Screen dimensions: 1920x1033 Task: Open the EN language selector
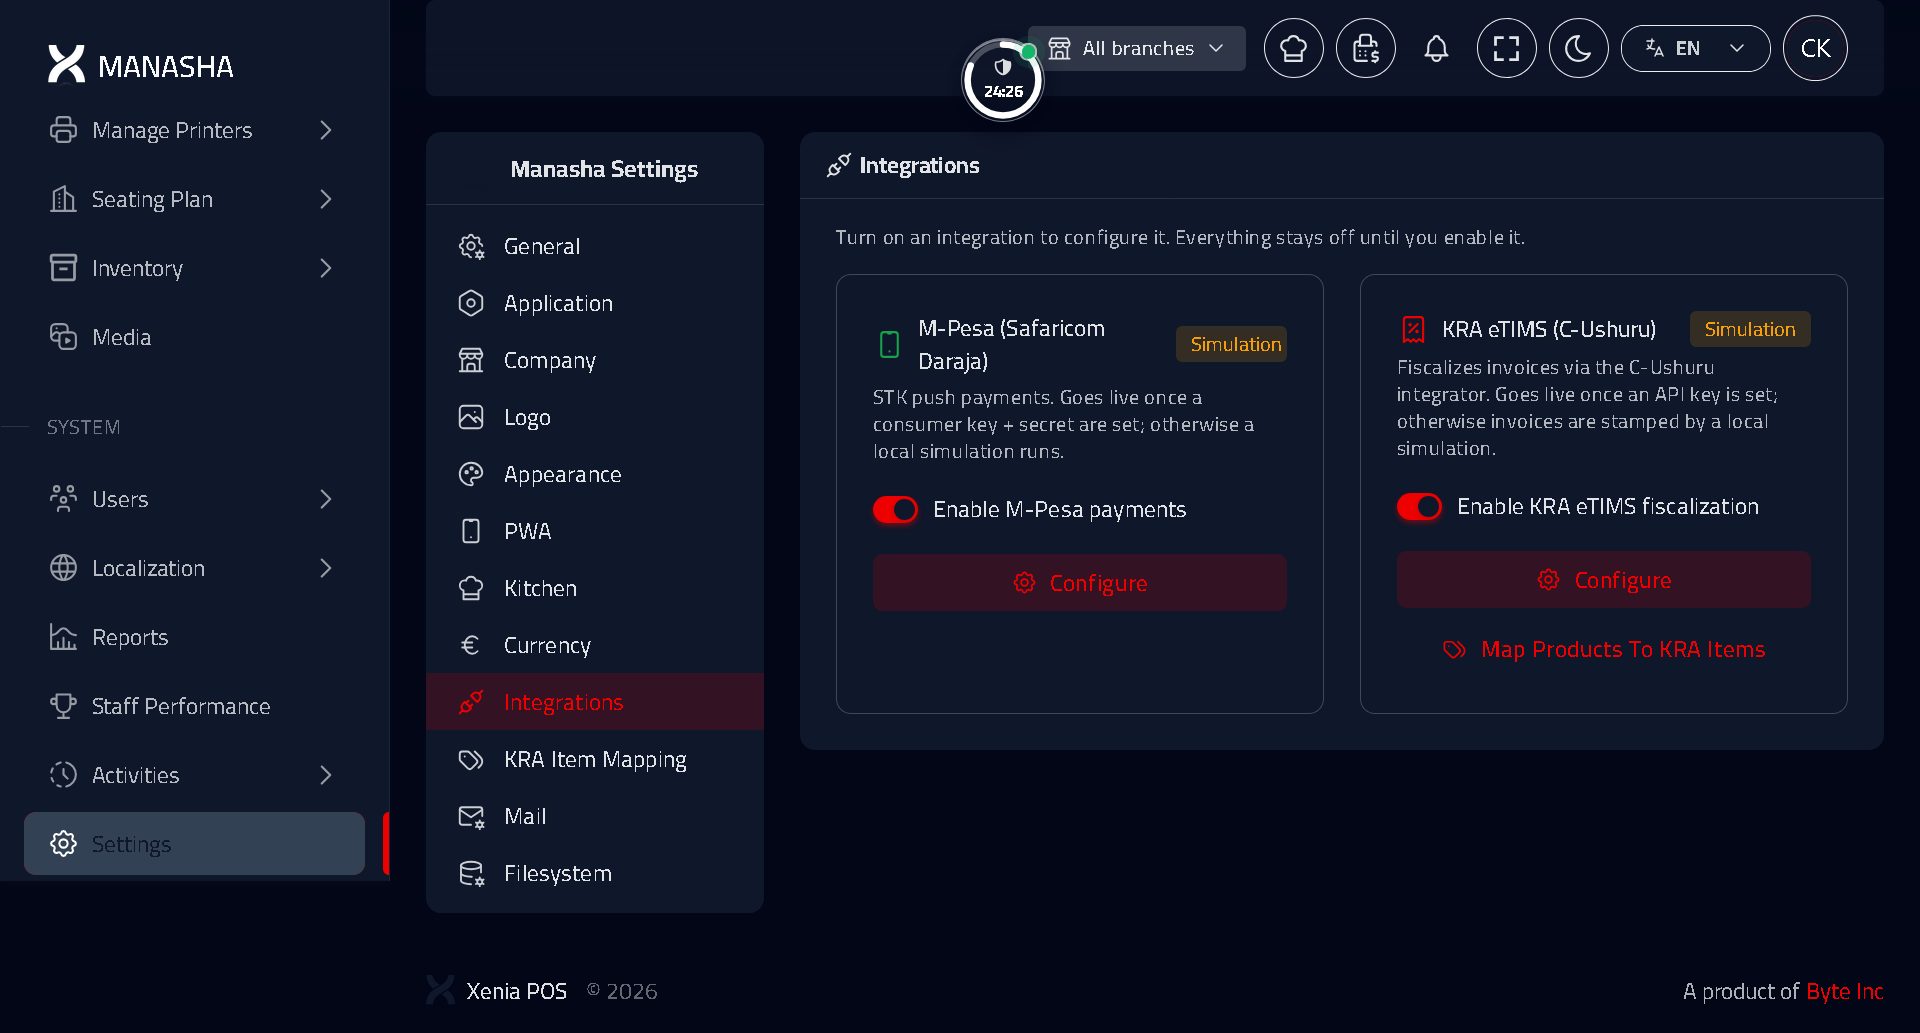coord(1695,48)
